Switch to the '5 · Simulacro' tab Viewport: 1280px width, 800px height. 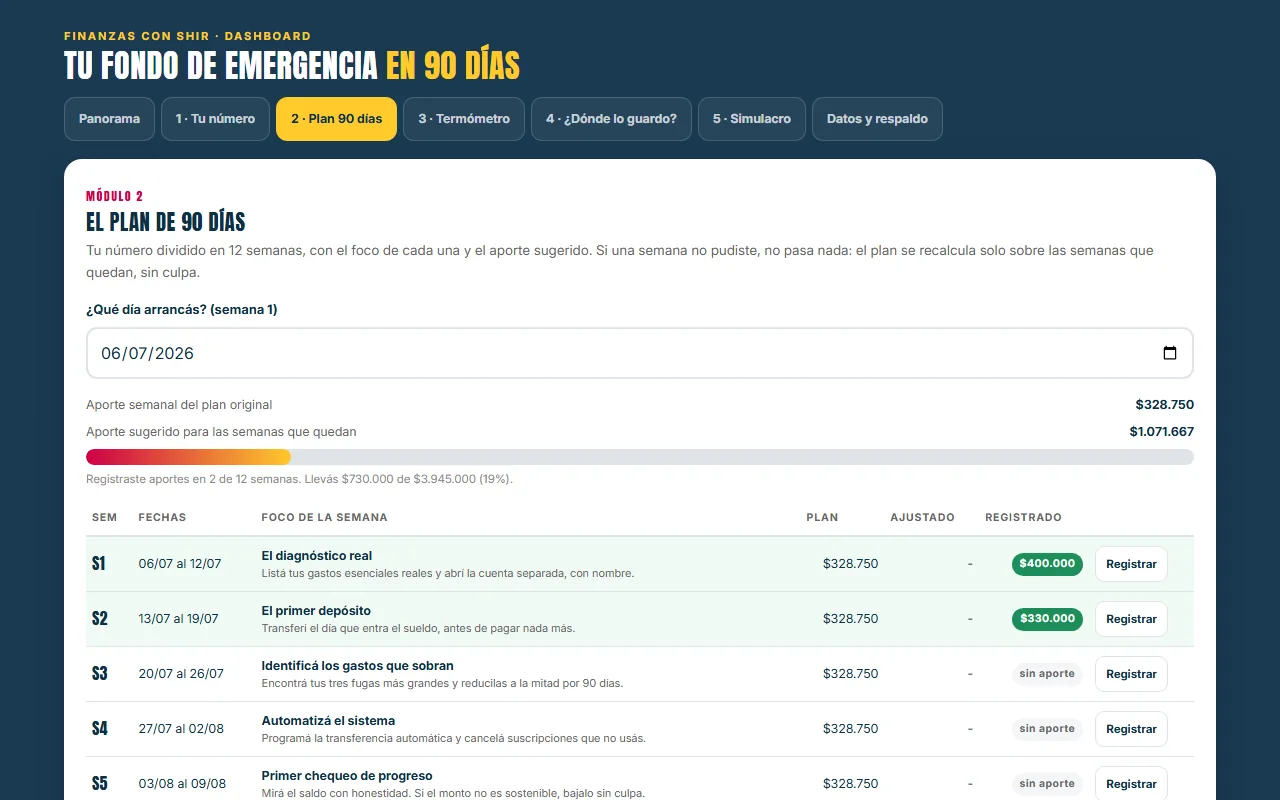tap(752, 119)
